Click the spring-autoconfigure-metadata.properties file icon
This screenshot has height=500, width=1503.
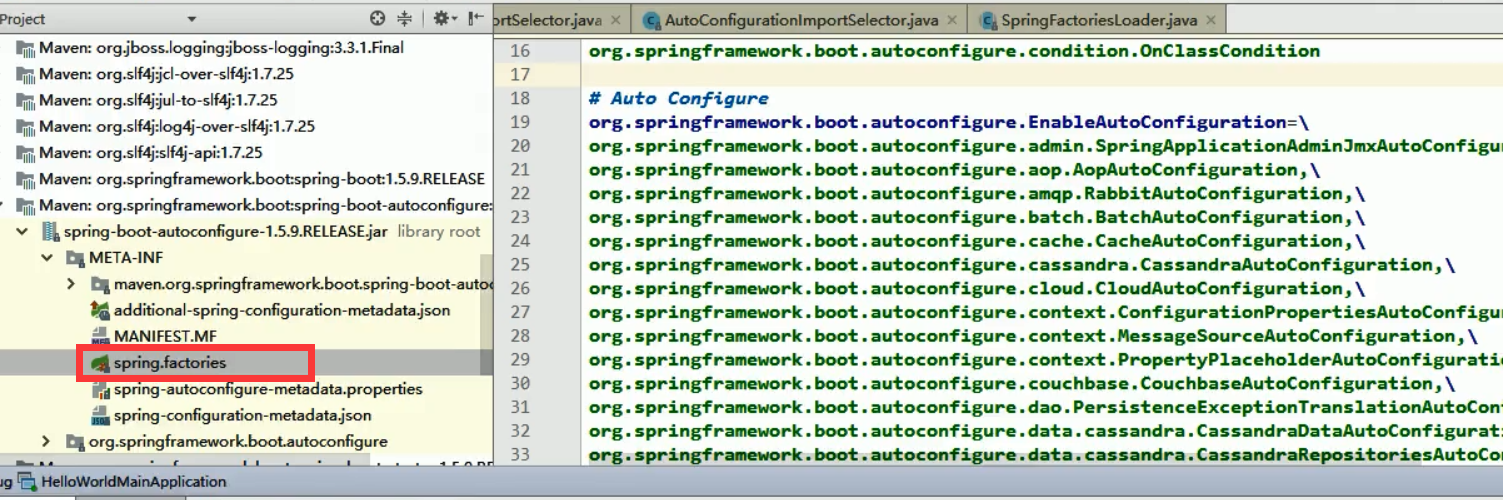click(x=100, y=389)
